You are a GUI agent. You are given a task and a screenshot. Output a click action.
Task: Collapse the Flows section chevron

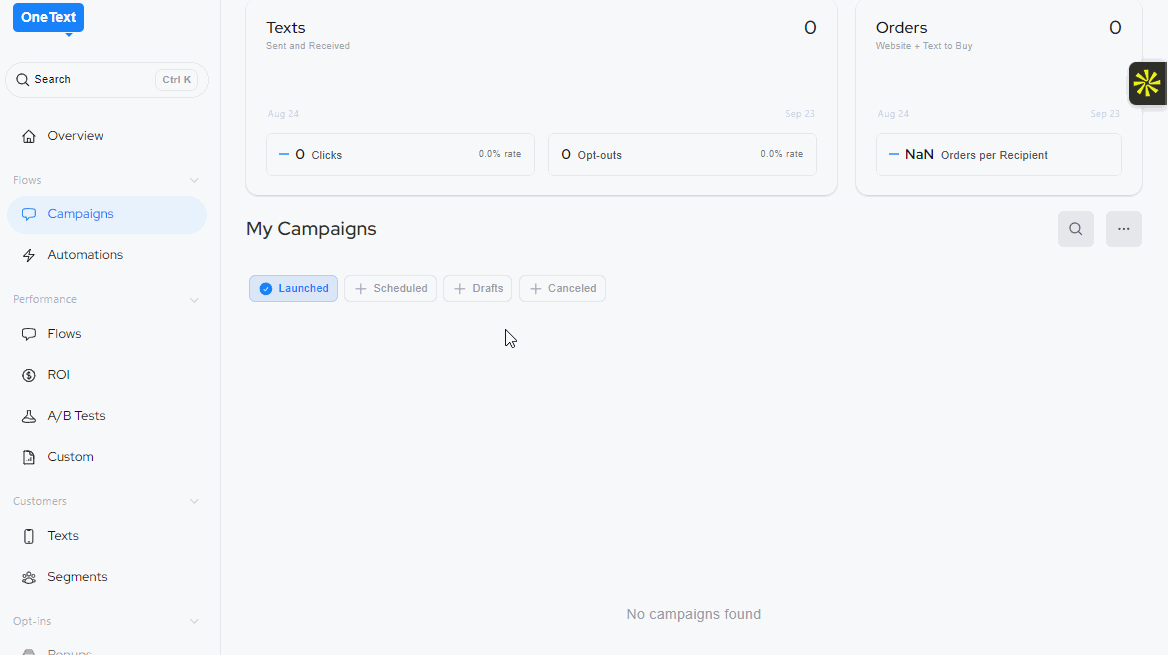tap(194, 180)
